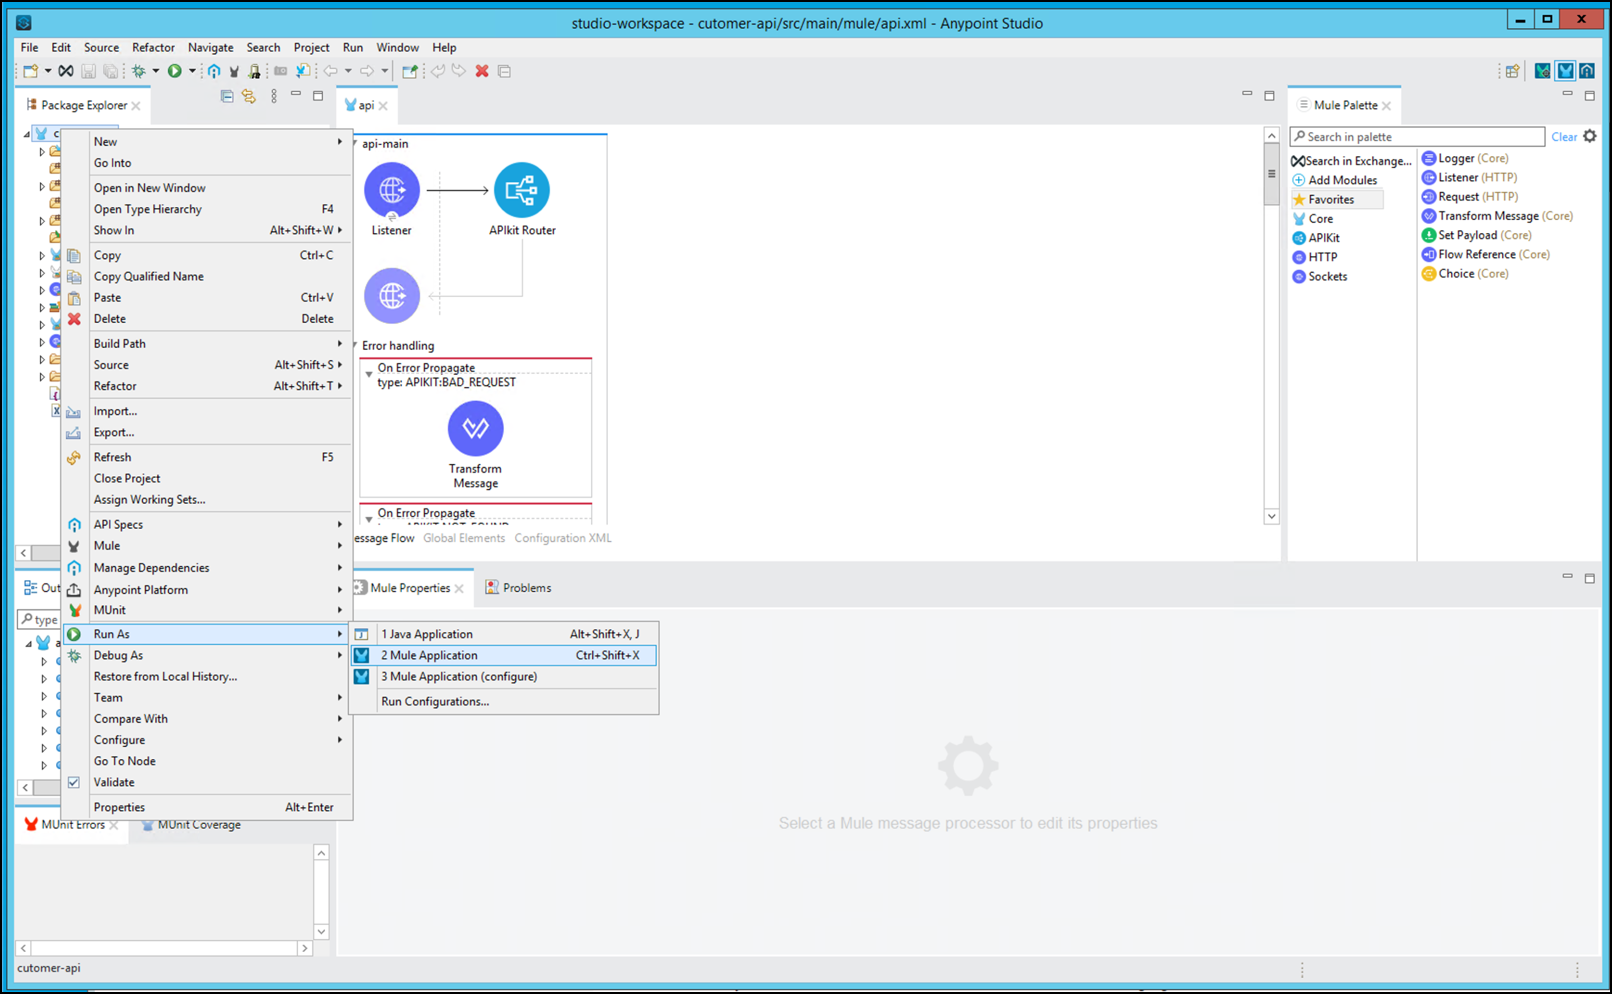Click Properties in context menu

207,807
